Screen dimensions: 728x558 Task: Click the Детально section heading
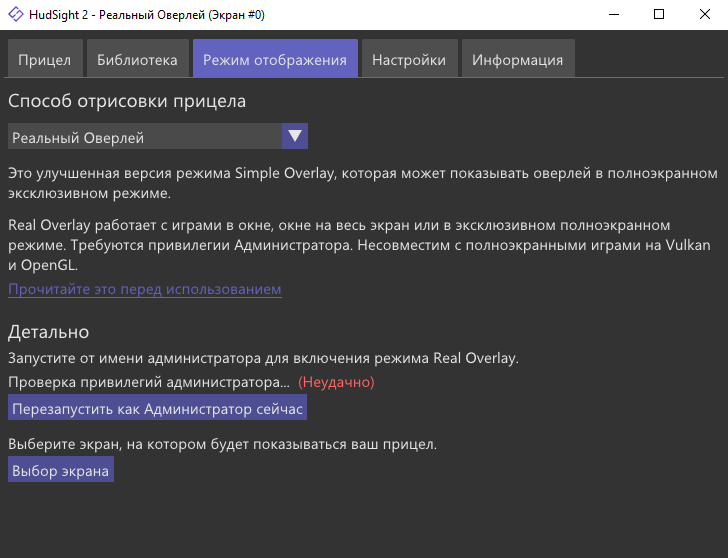48,331
